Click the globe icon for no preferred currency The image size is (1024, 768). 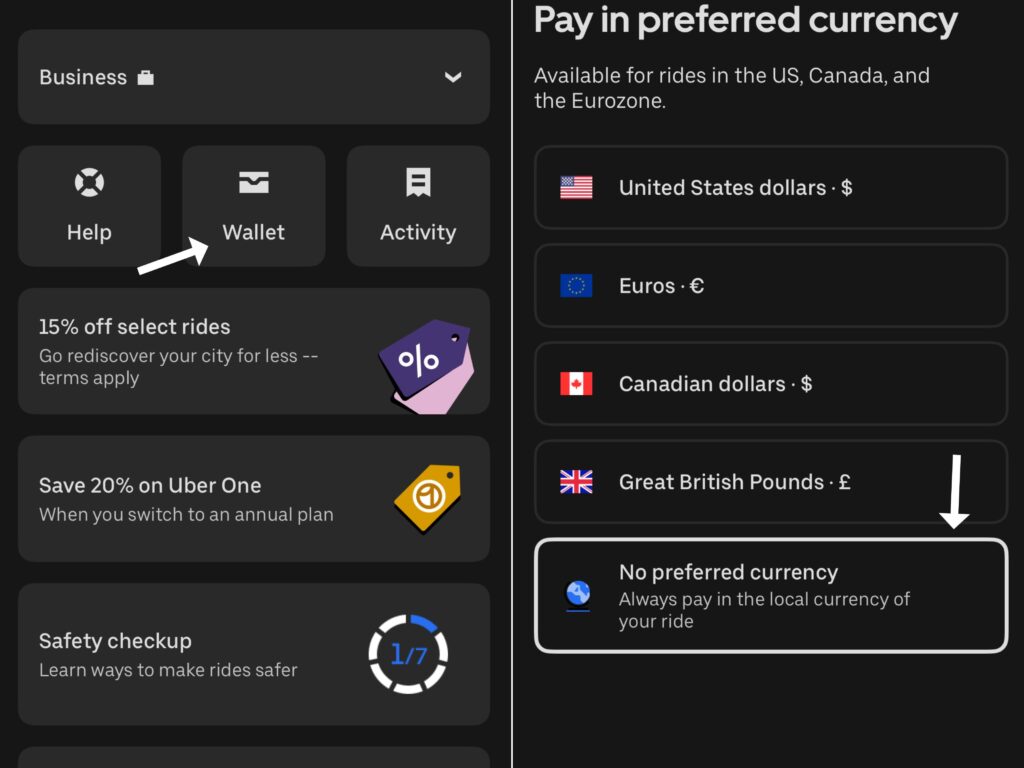point(578,595)
